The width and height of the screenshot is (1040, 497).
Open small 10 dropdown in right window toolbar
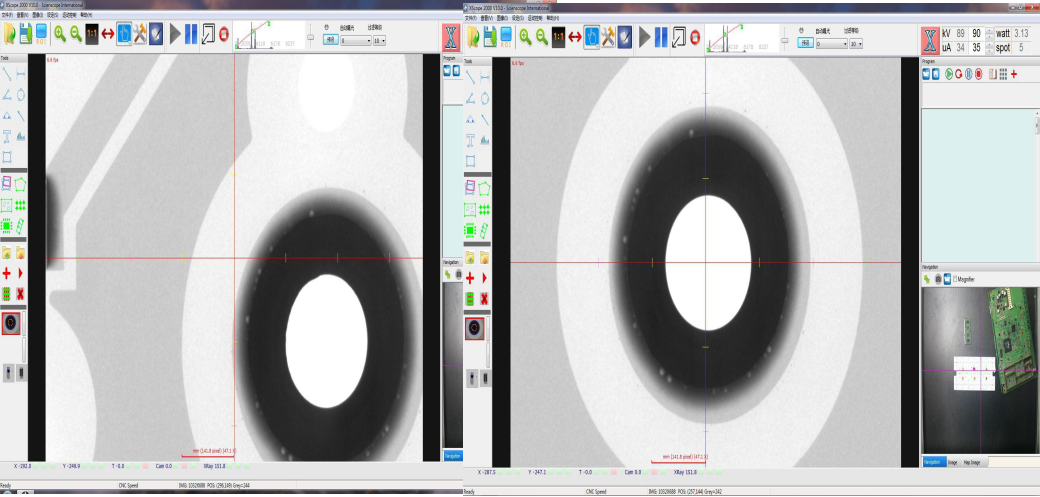pyautogui.click(x=856, y=44)
